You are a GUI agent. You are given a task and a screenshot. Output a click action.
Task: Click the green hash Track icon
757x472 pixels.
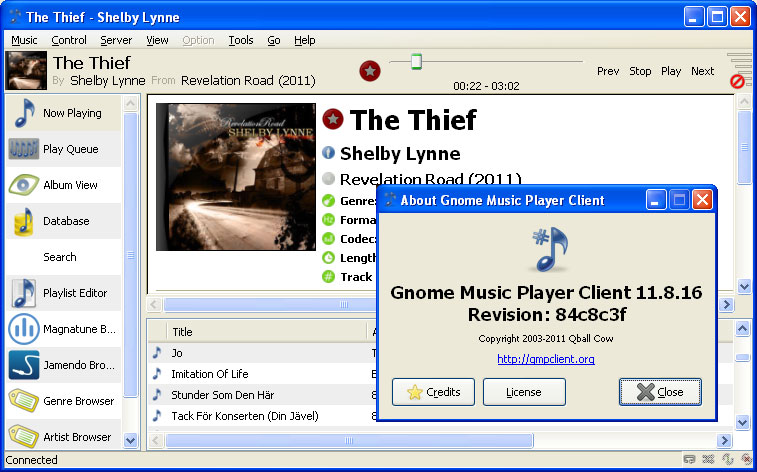click(328, 277)
